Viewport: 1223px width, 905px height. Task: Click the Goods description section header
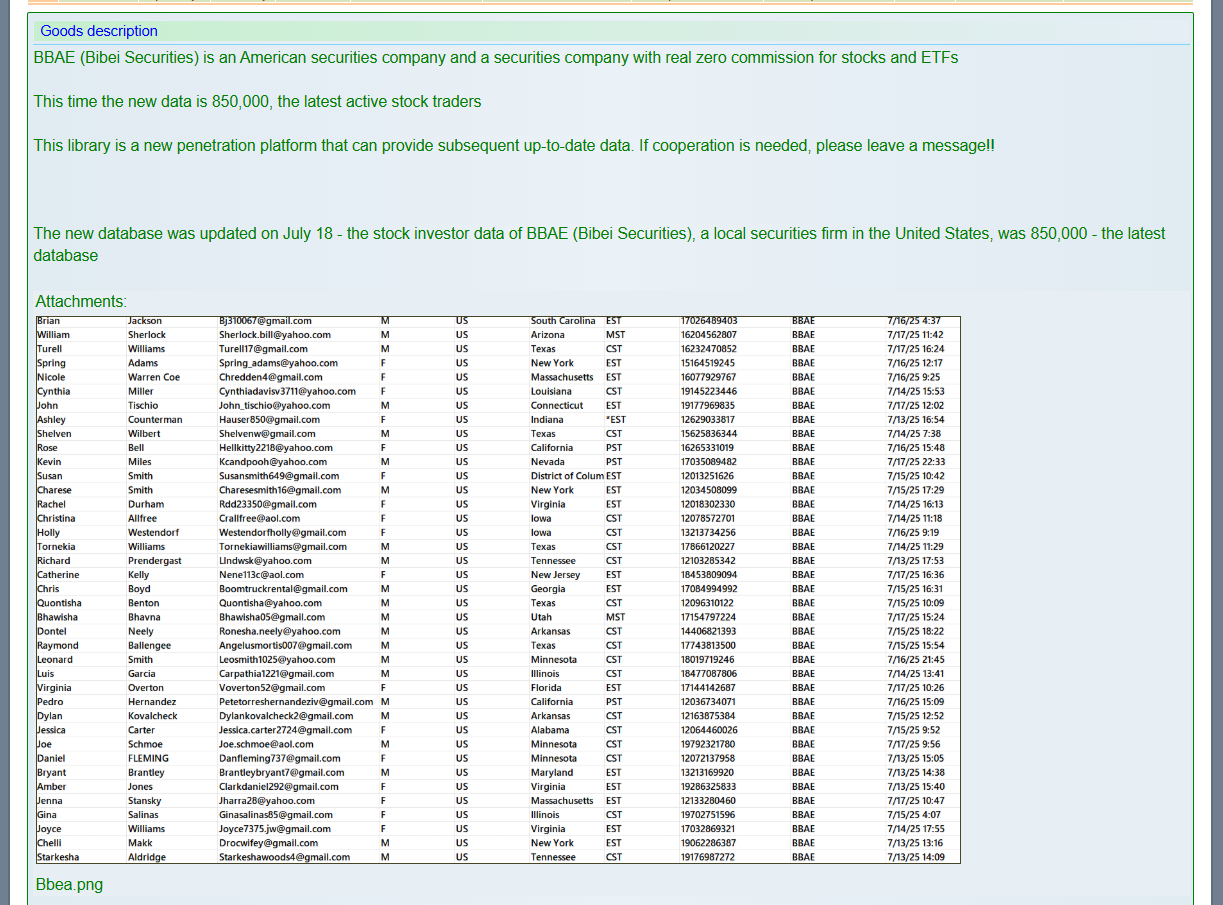[x=99, y=31]
